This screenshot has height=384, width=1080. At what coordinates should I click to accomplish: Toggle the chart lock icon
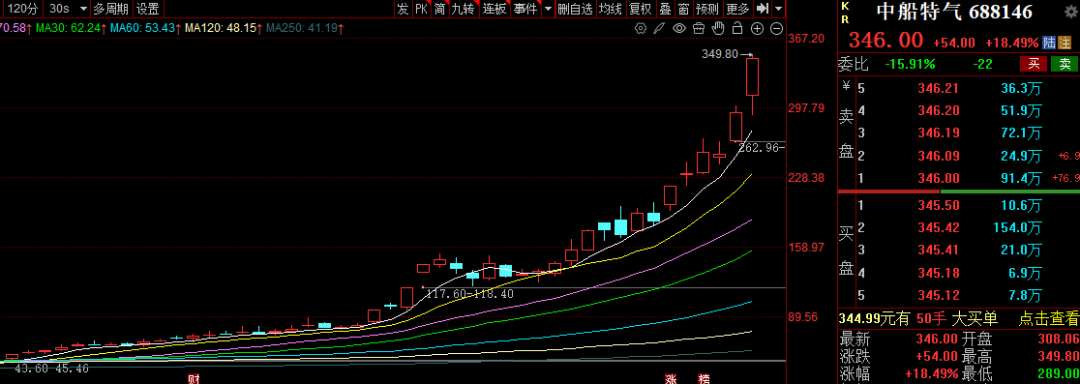(737, 28)
